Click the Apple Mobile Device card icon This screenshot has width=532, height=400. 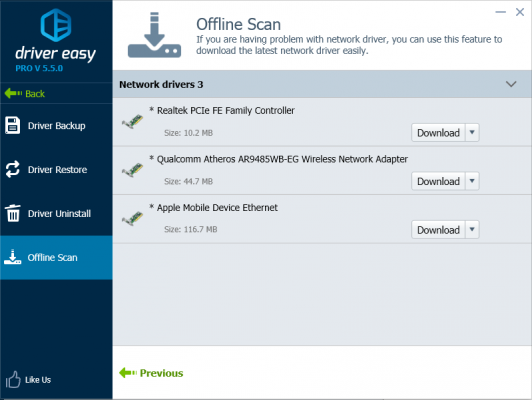click(133, 218)
